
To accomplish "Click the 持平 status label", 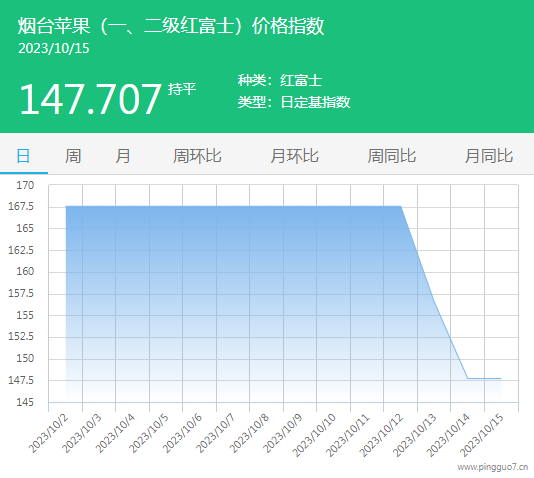I will click(182, 89).
